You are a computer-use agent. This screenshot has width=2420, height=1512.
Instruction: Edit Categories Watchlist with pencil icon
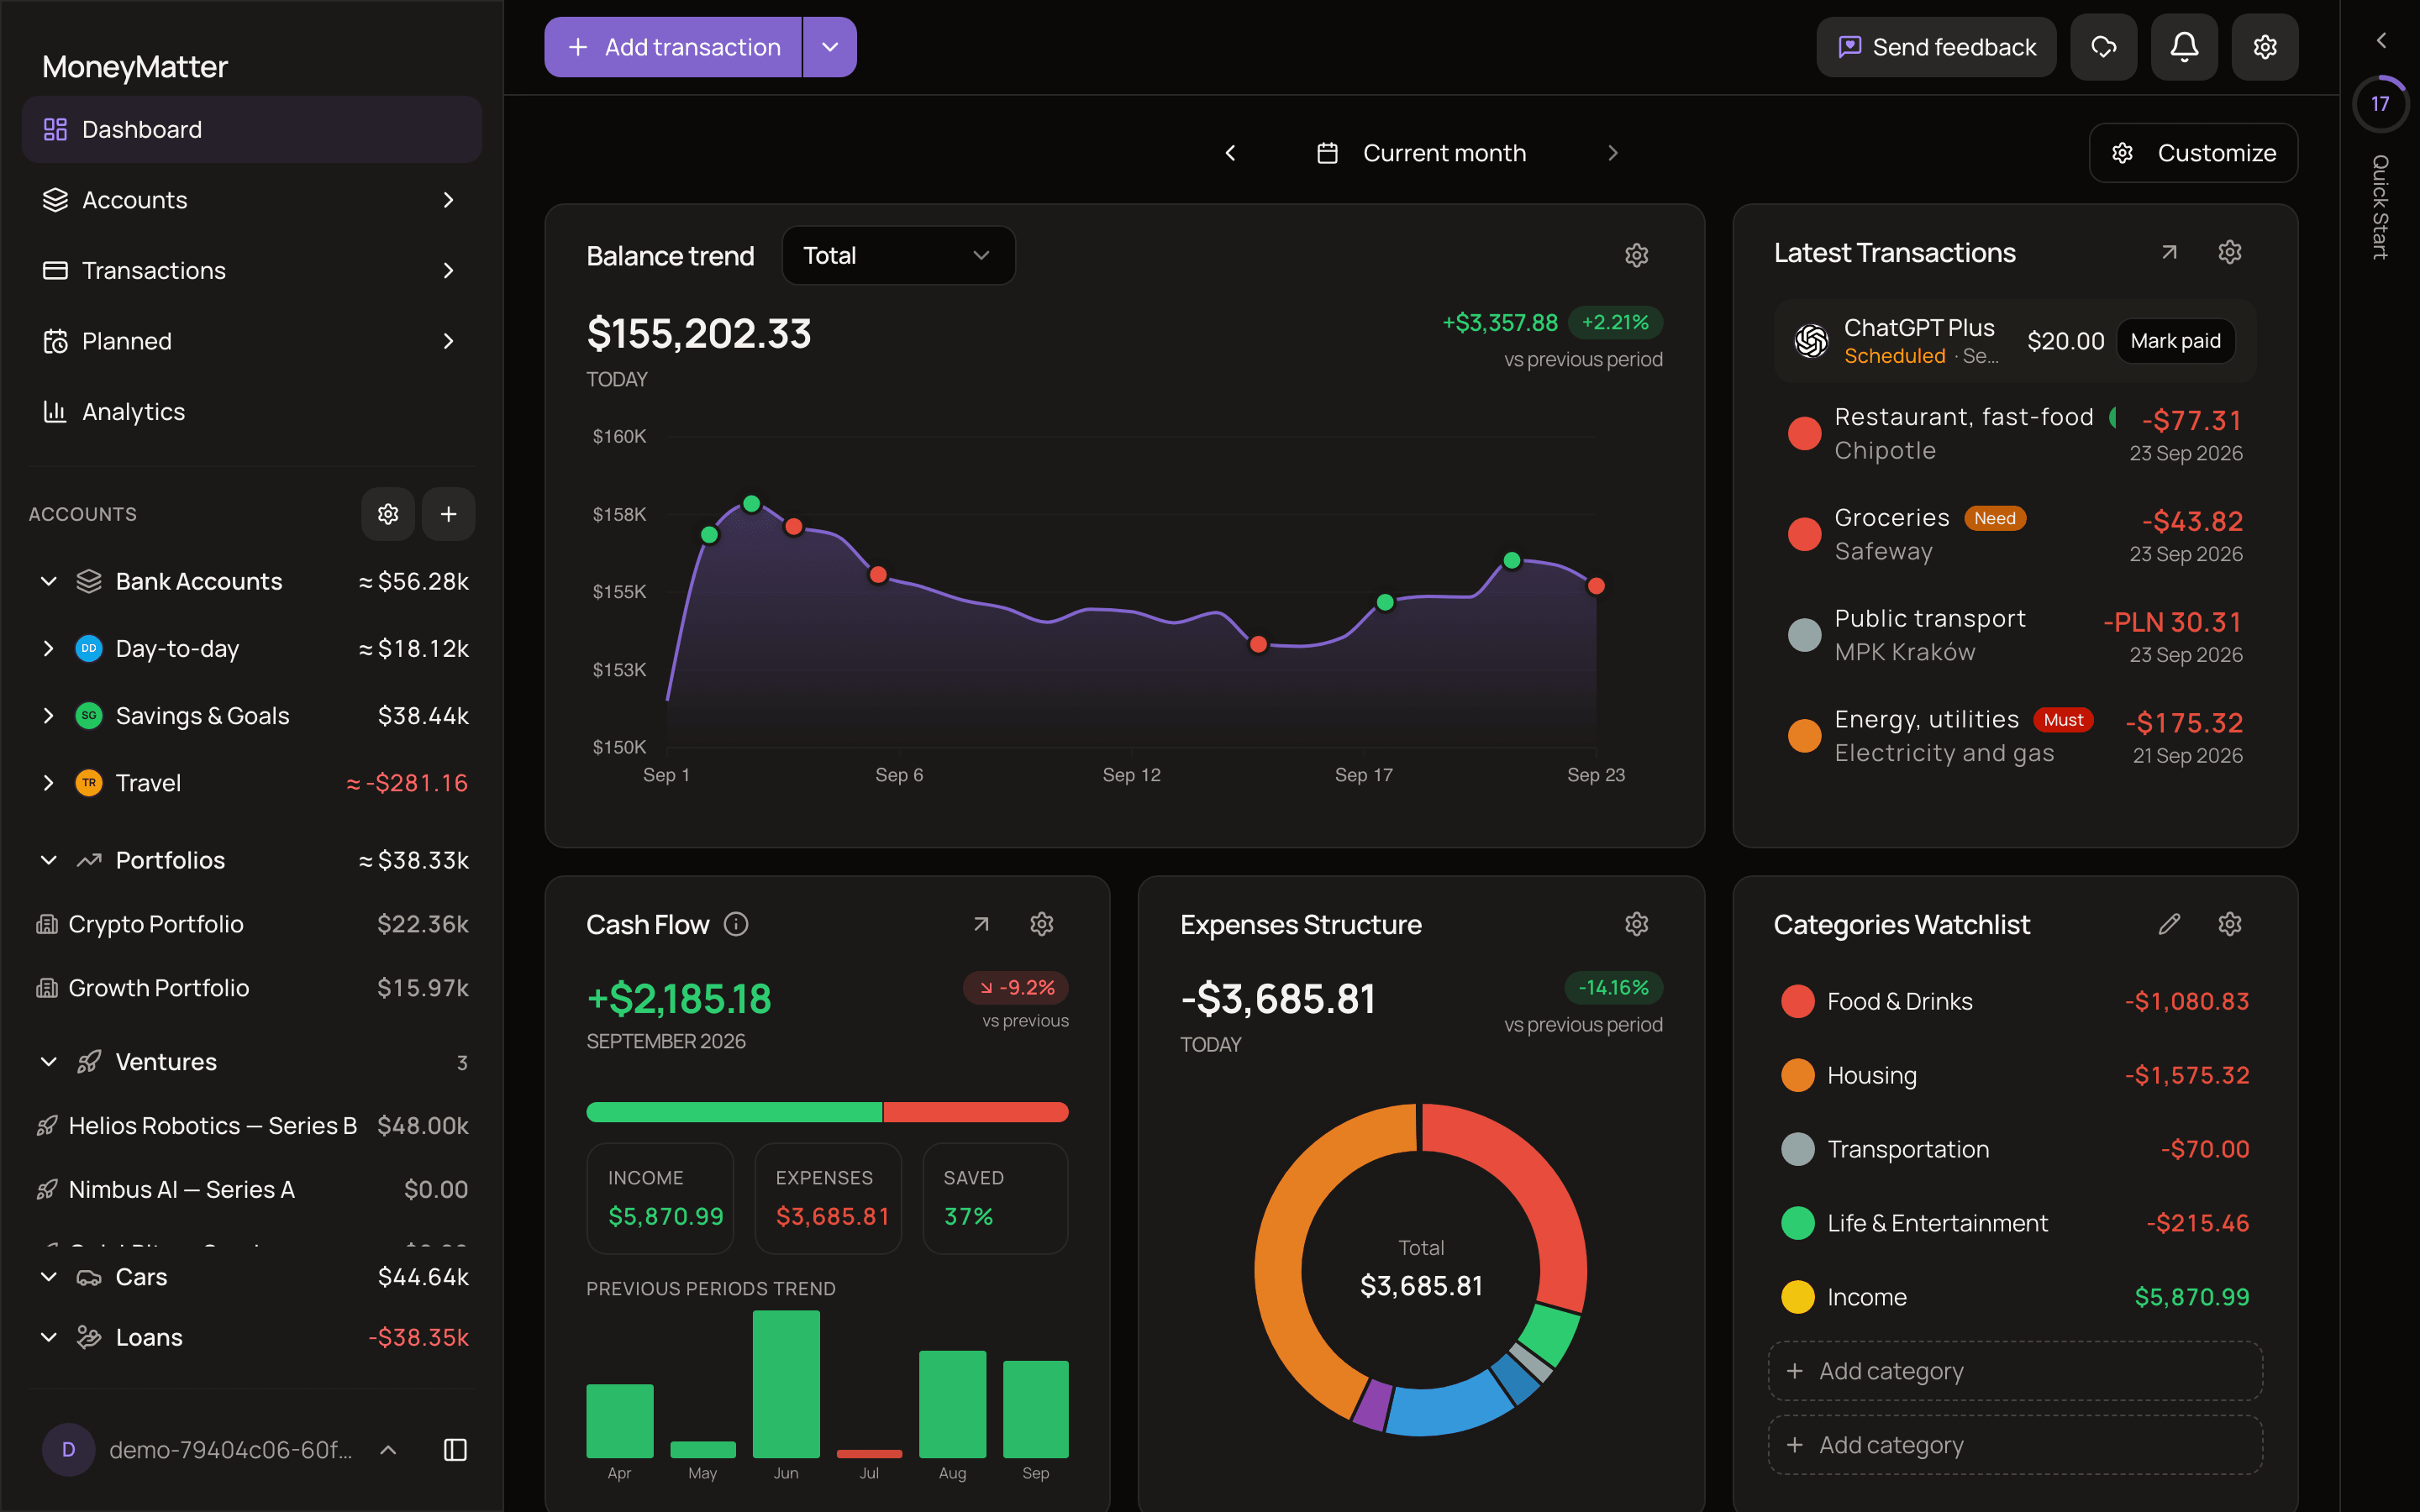2169,924
